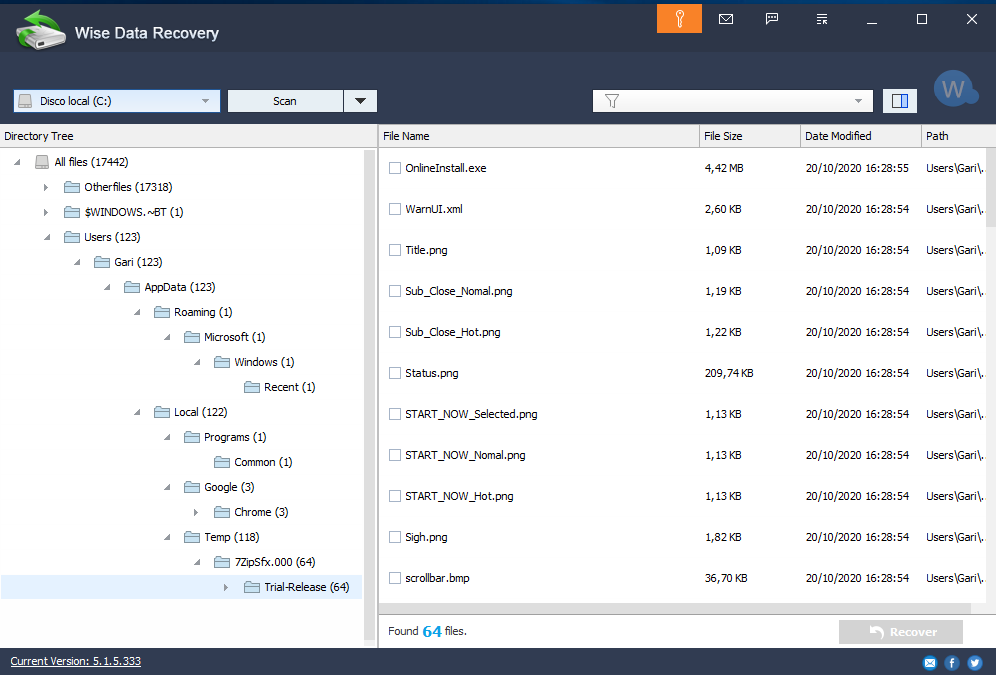The width and height of the screenshot is (996, 675).
Task: Click the round W user avatar icon
Action: coord(955,89)
